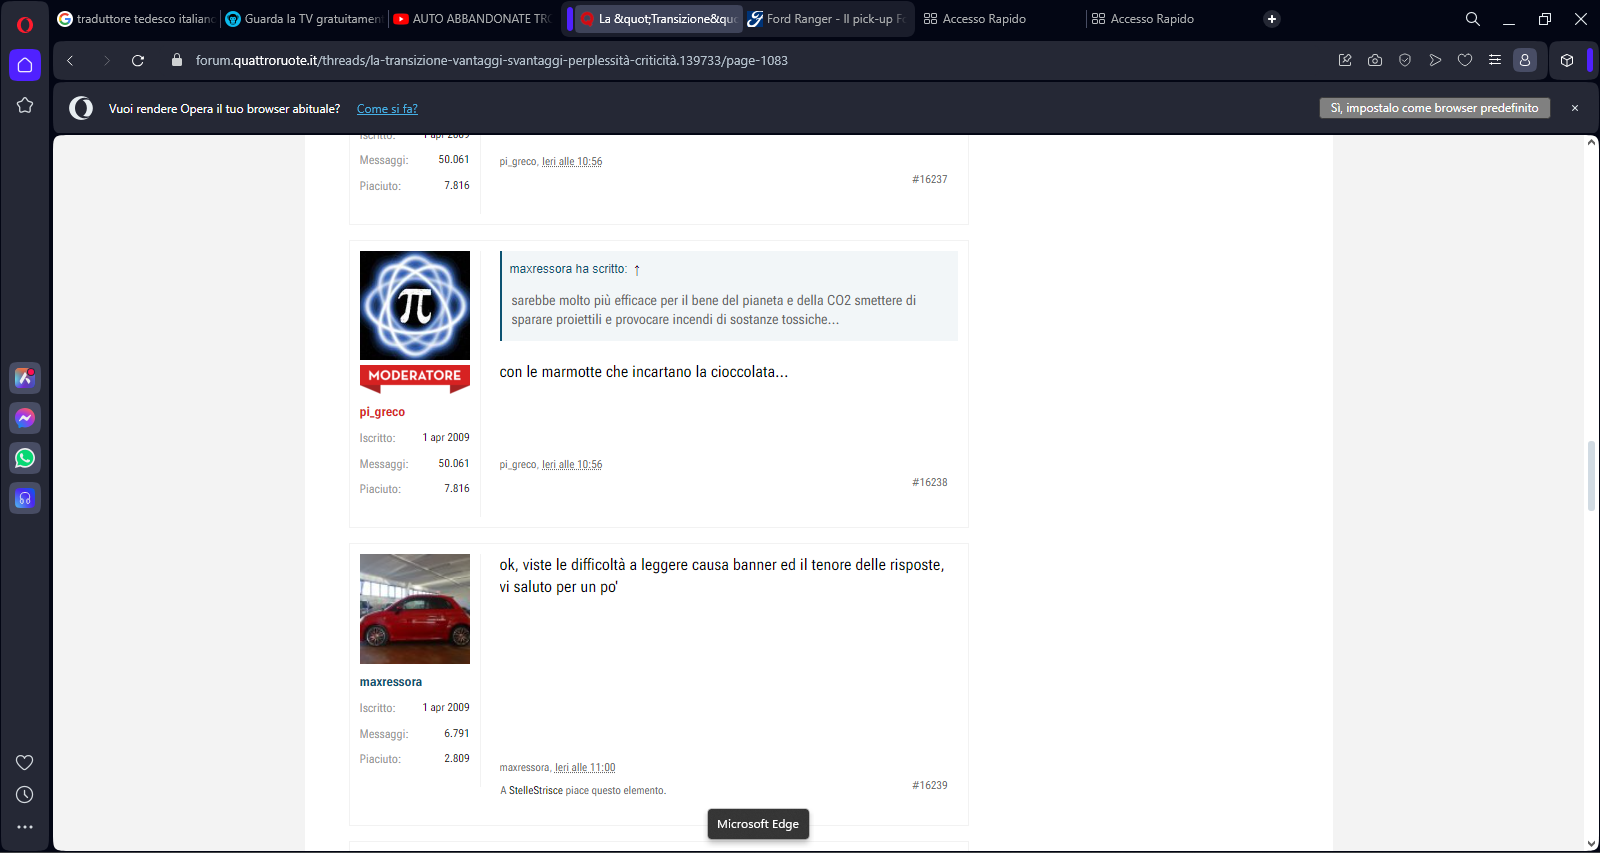Open Messenger in the Opera sidebar
This screenshot has width=1600, height=853.
(x=25, y=418)
